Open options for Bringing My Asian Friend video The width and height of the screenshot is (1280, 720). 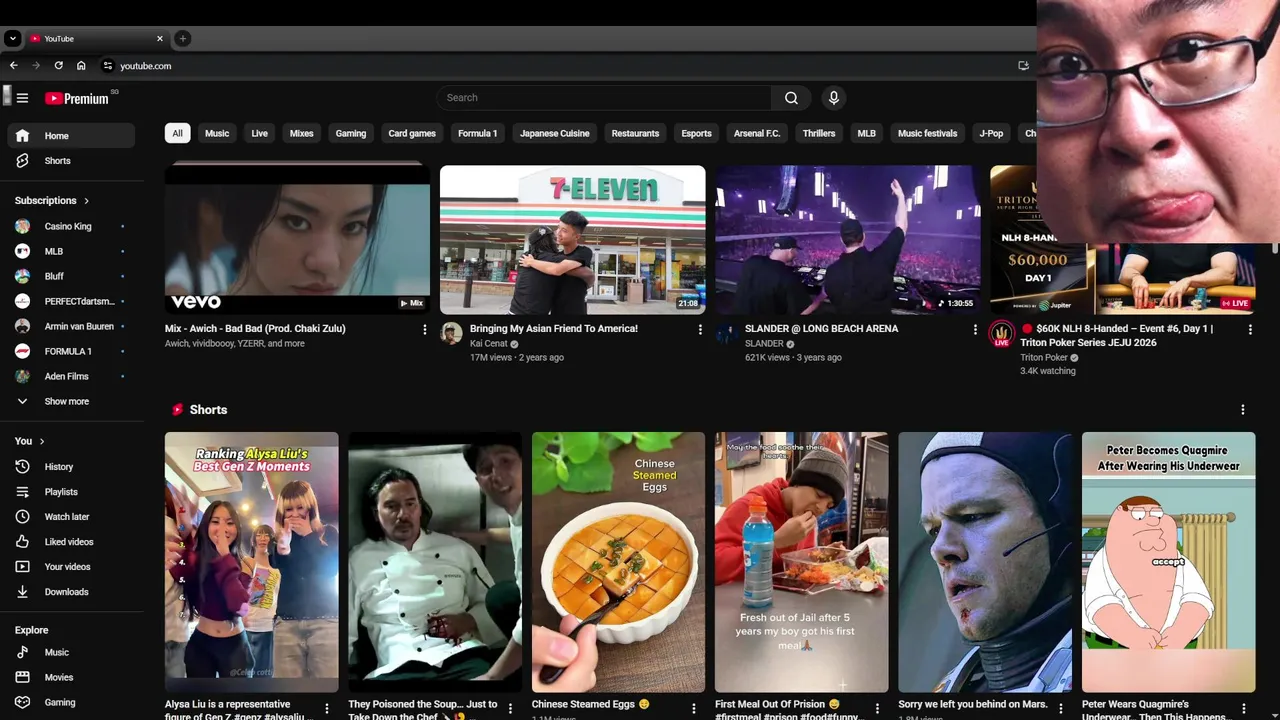click(700, 329)
